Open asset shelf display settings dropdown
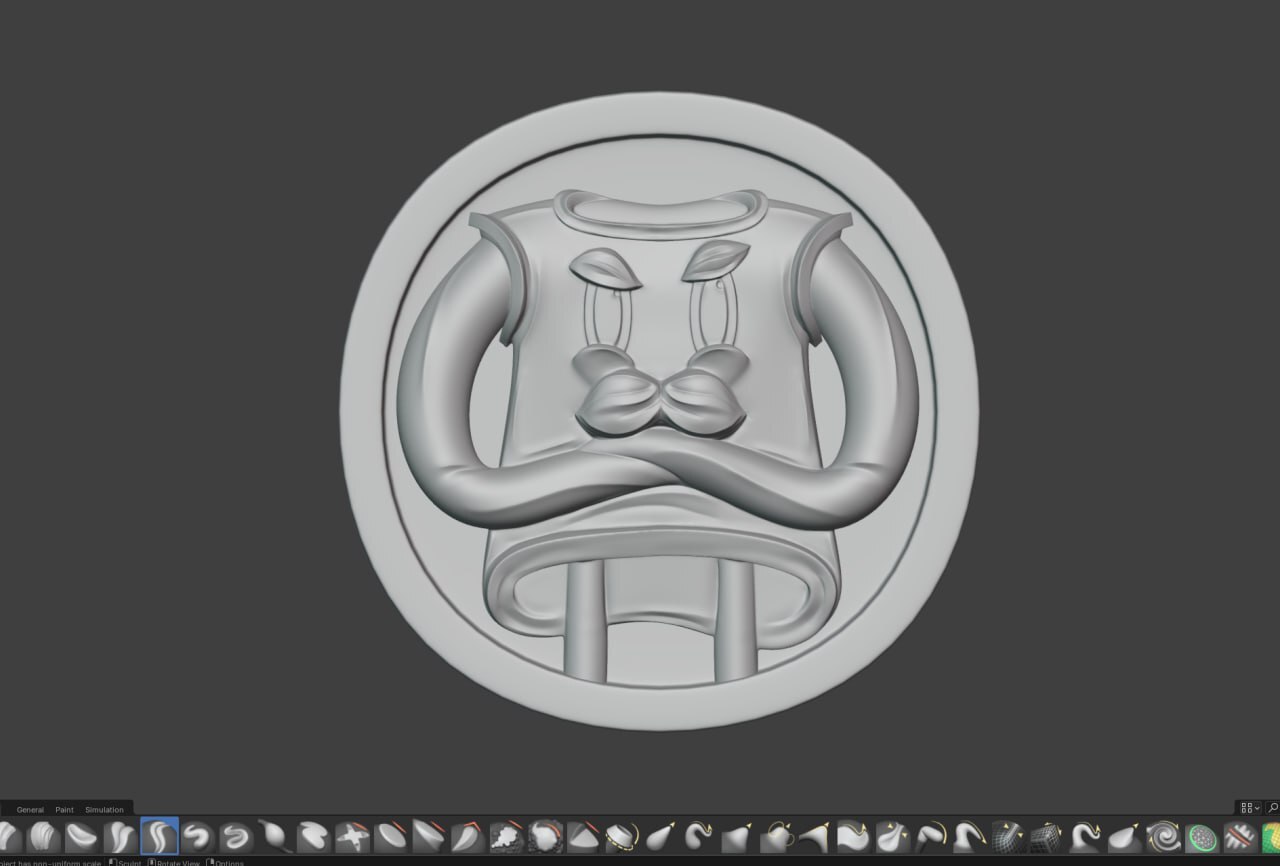The width and height of the screenshot is (1280, 866). [x=1250, y=807]
